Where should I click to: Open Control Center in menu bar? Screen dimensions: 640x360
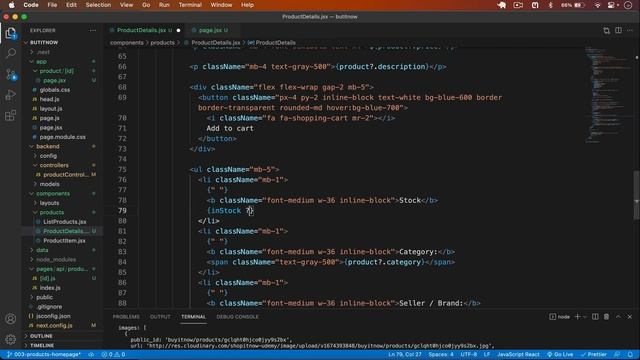(x=612, y=5)
